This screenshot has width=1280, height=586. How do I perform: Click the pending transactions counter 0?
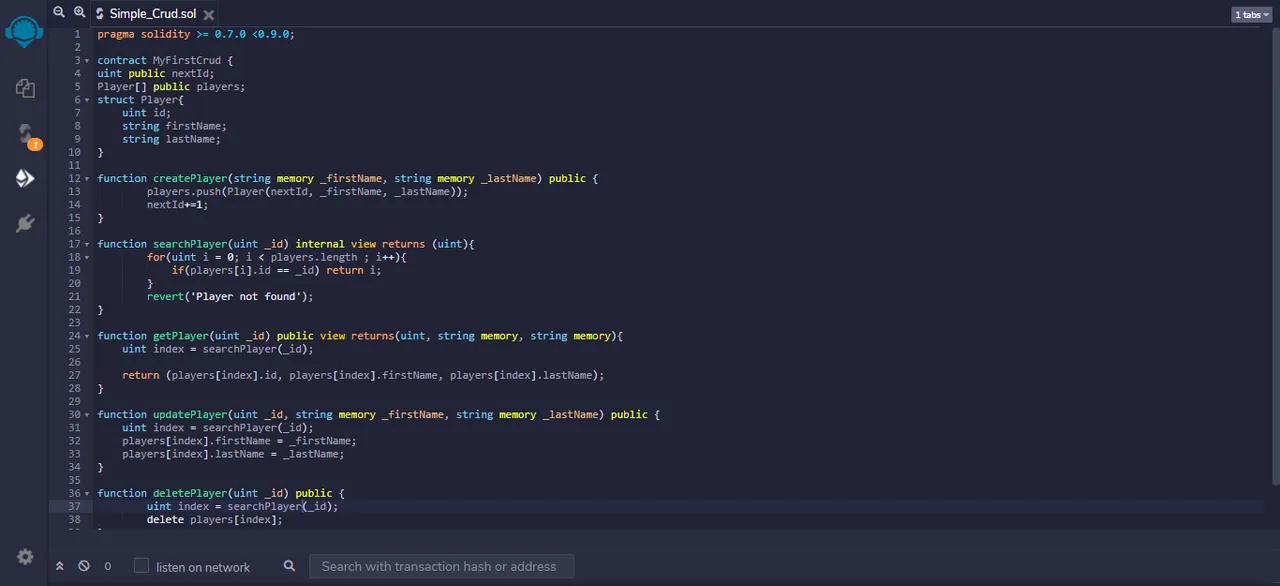108,566
